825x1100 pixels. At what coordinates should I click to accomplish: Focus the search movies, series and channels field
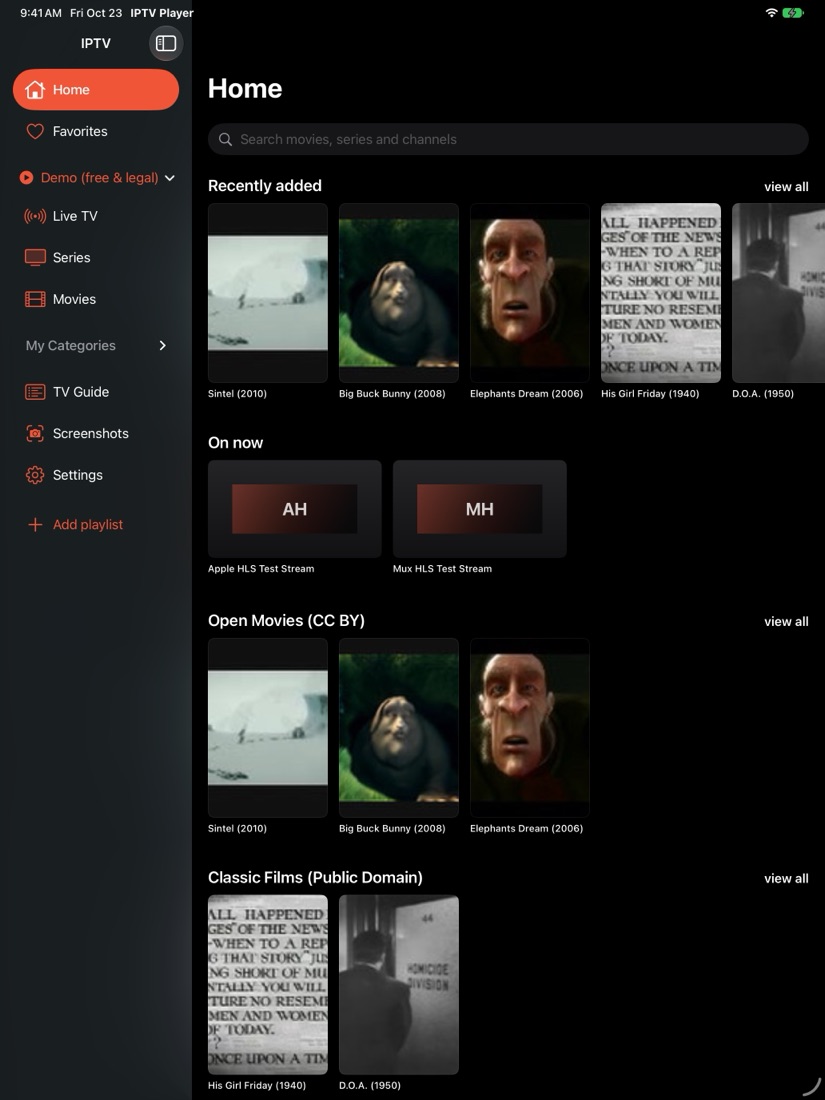coord(508,139)
